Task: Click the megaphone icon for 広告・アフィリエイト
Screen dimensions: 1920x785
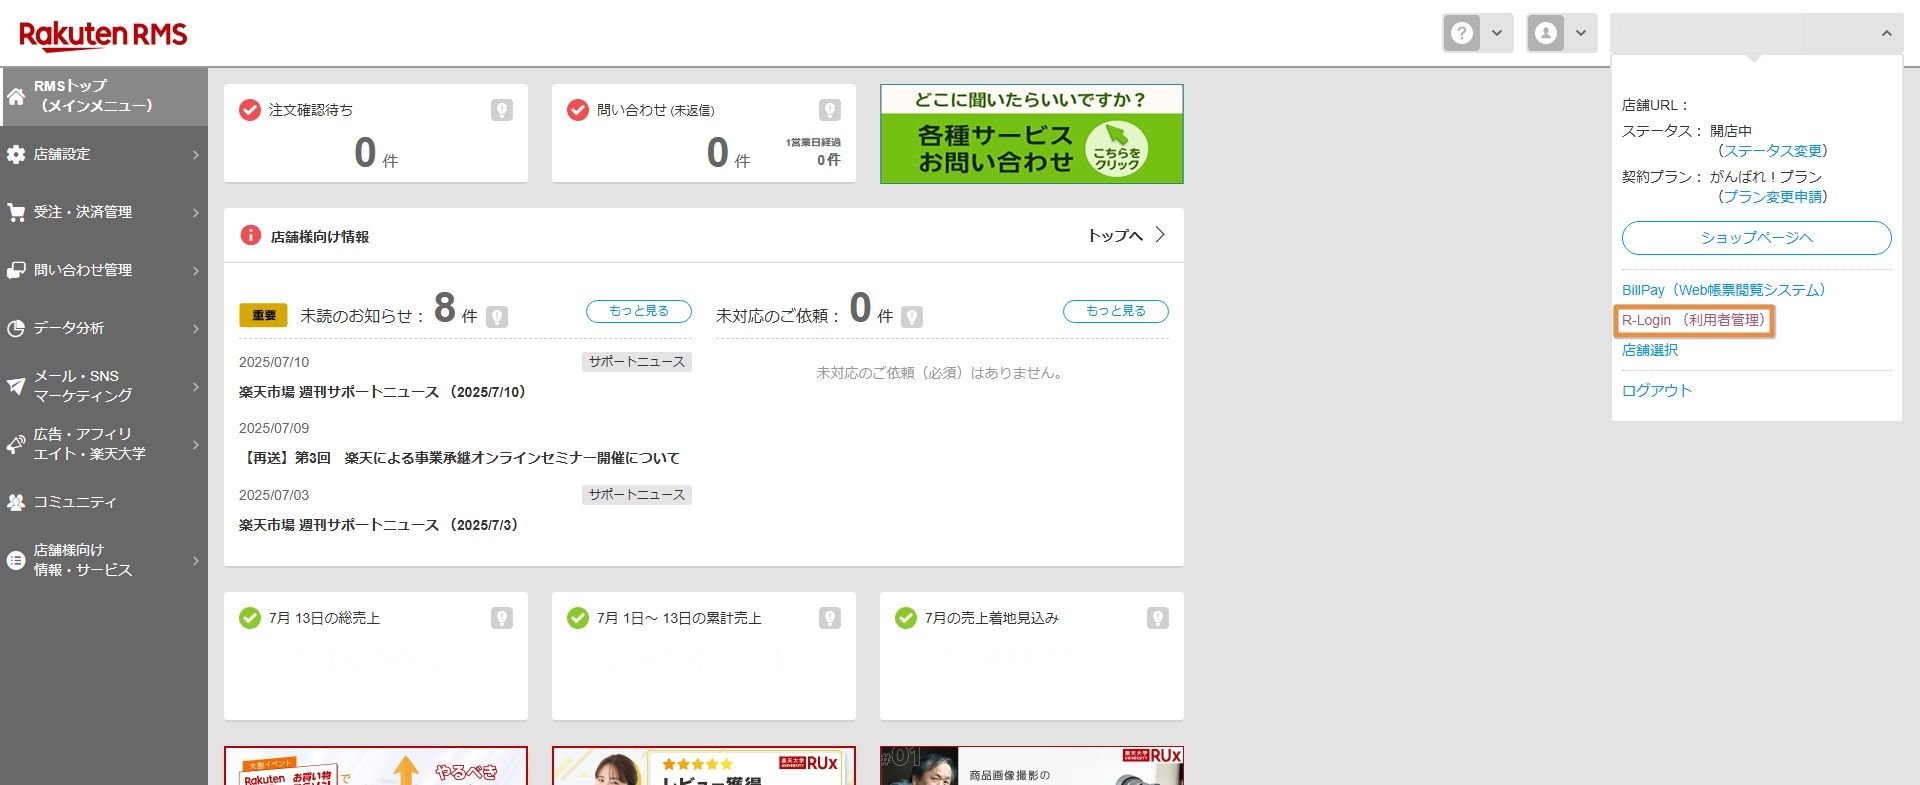Action: pos(16,444)
